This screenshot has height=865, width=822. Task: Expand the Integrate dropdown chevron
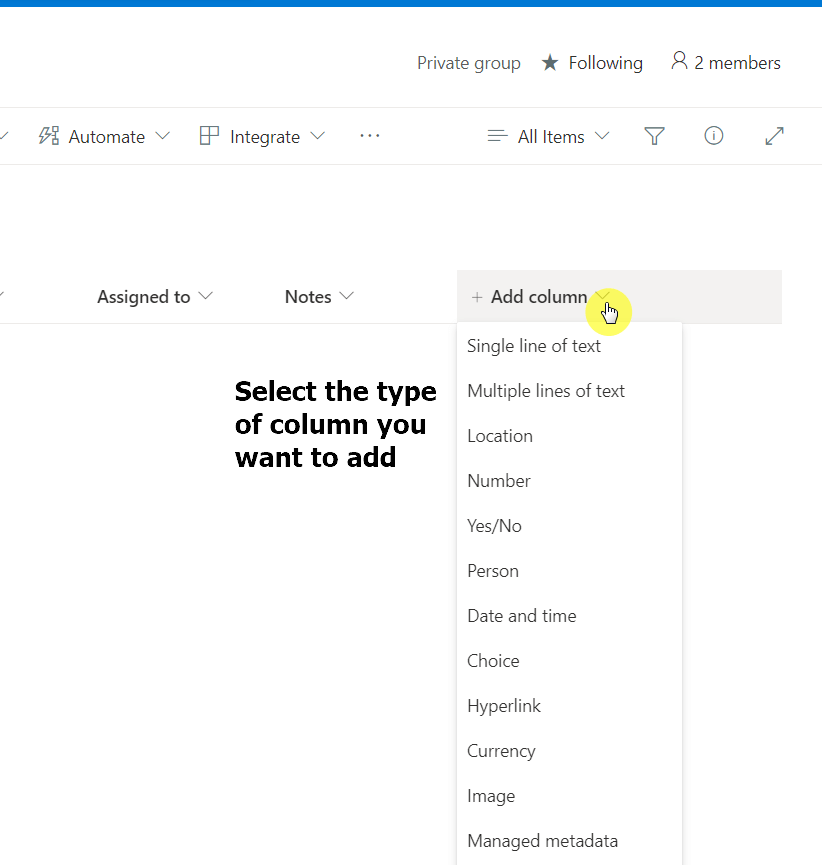[317, 136]
